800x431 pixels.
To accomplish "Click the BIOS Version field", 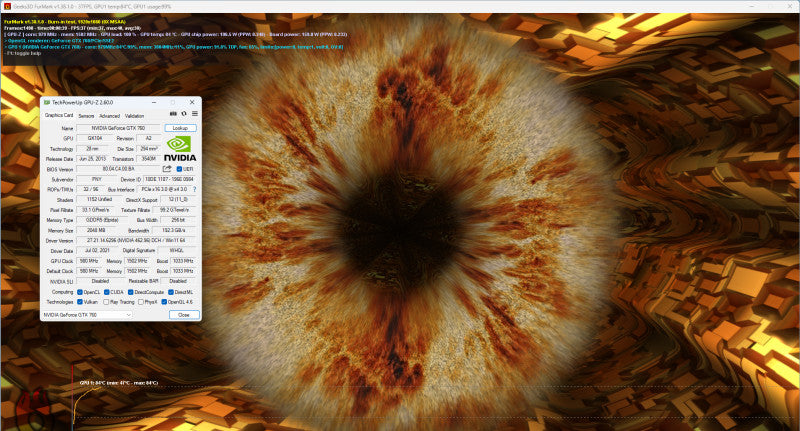I will (118, 169).
